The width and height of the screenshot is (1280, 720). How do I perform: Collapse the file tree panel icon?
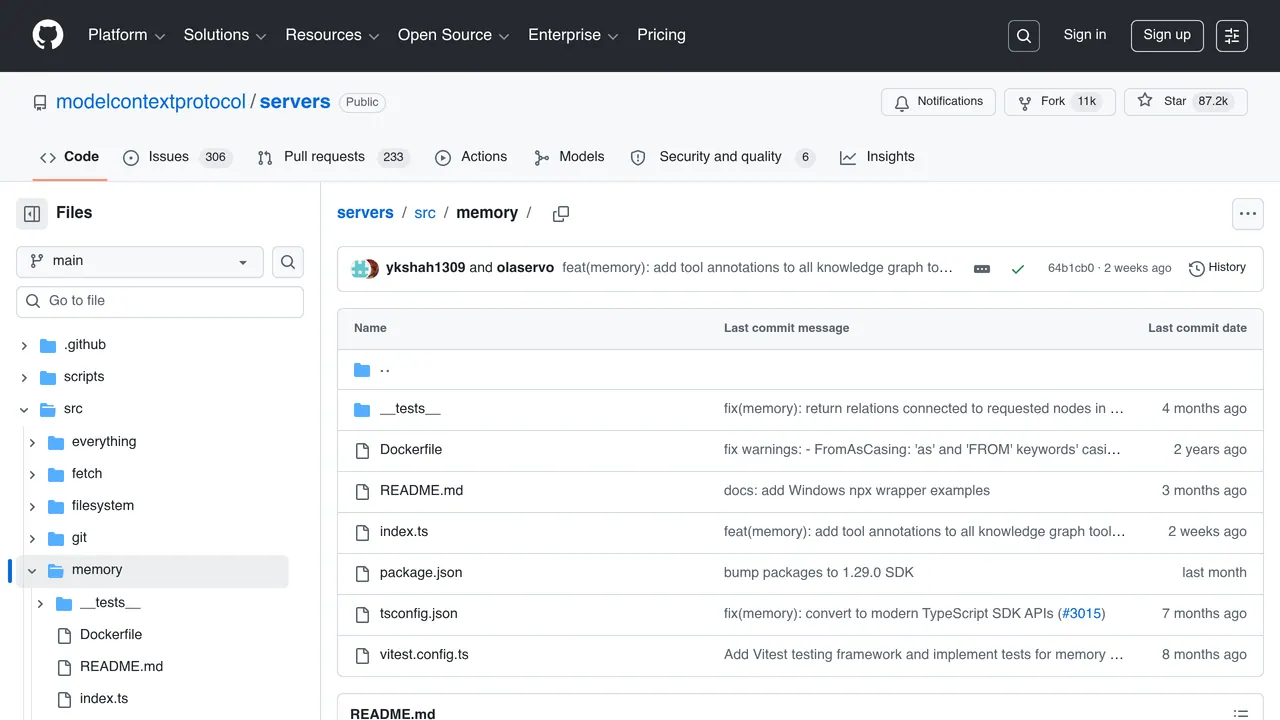pyautogui.click(x=32, y=213)
